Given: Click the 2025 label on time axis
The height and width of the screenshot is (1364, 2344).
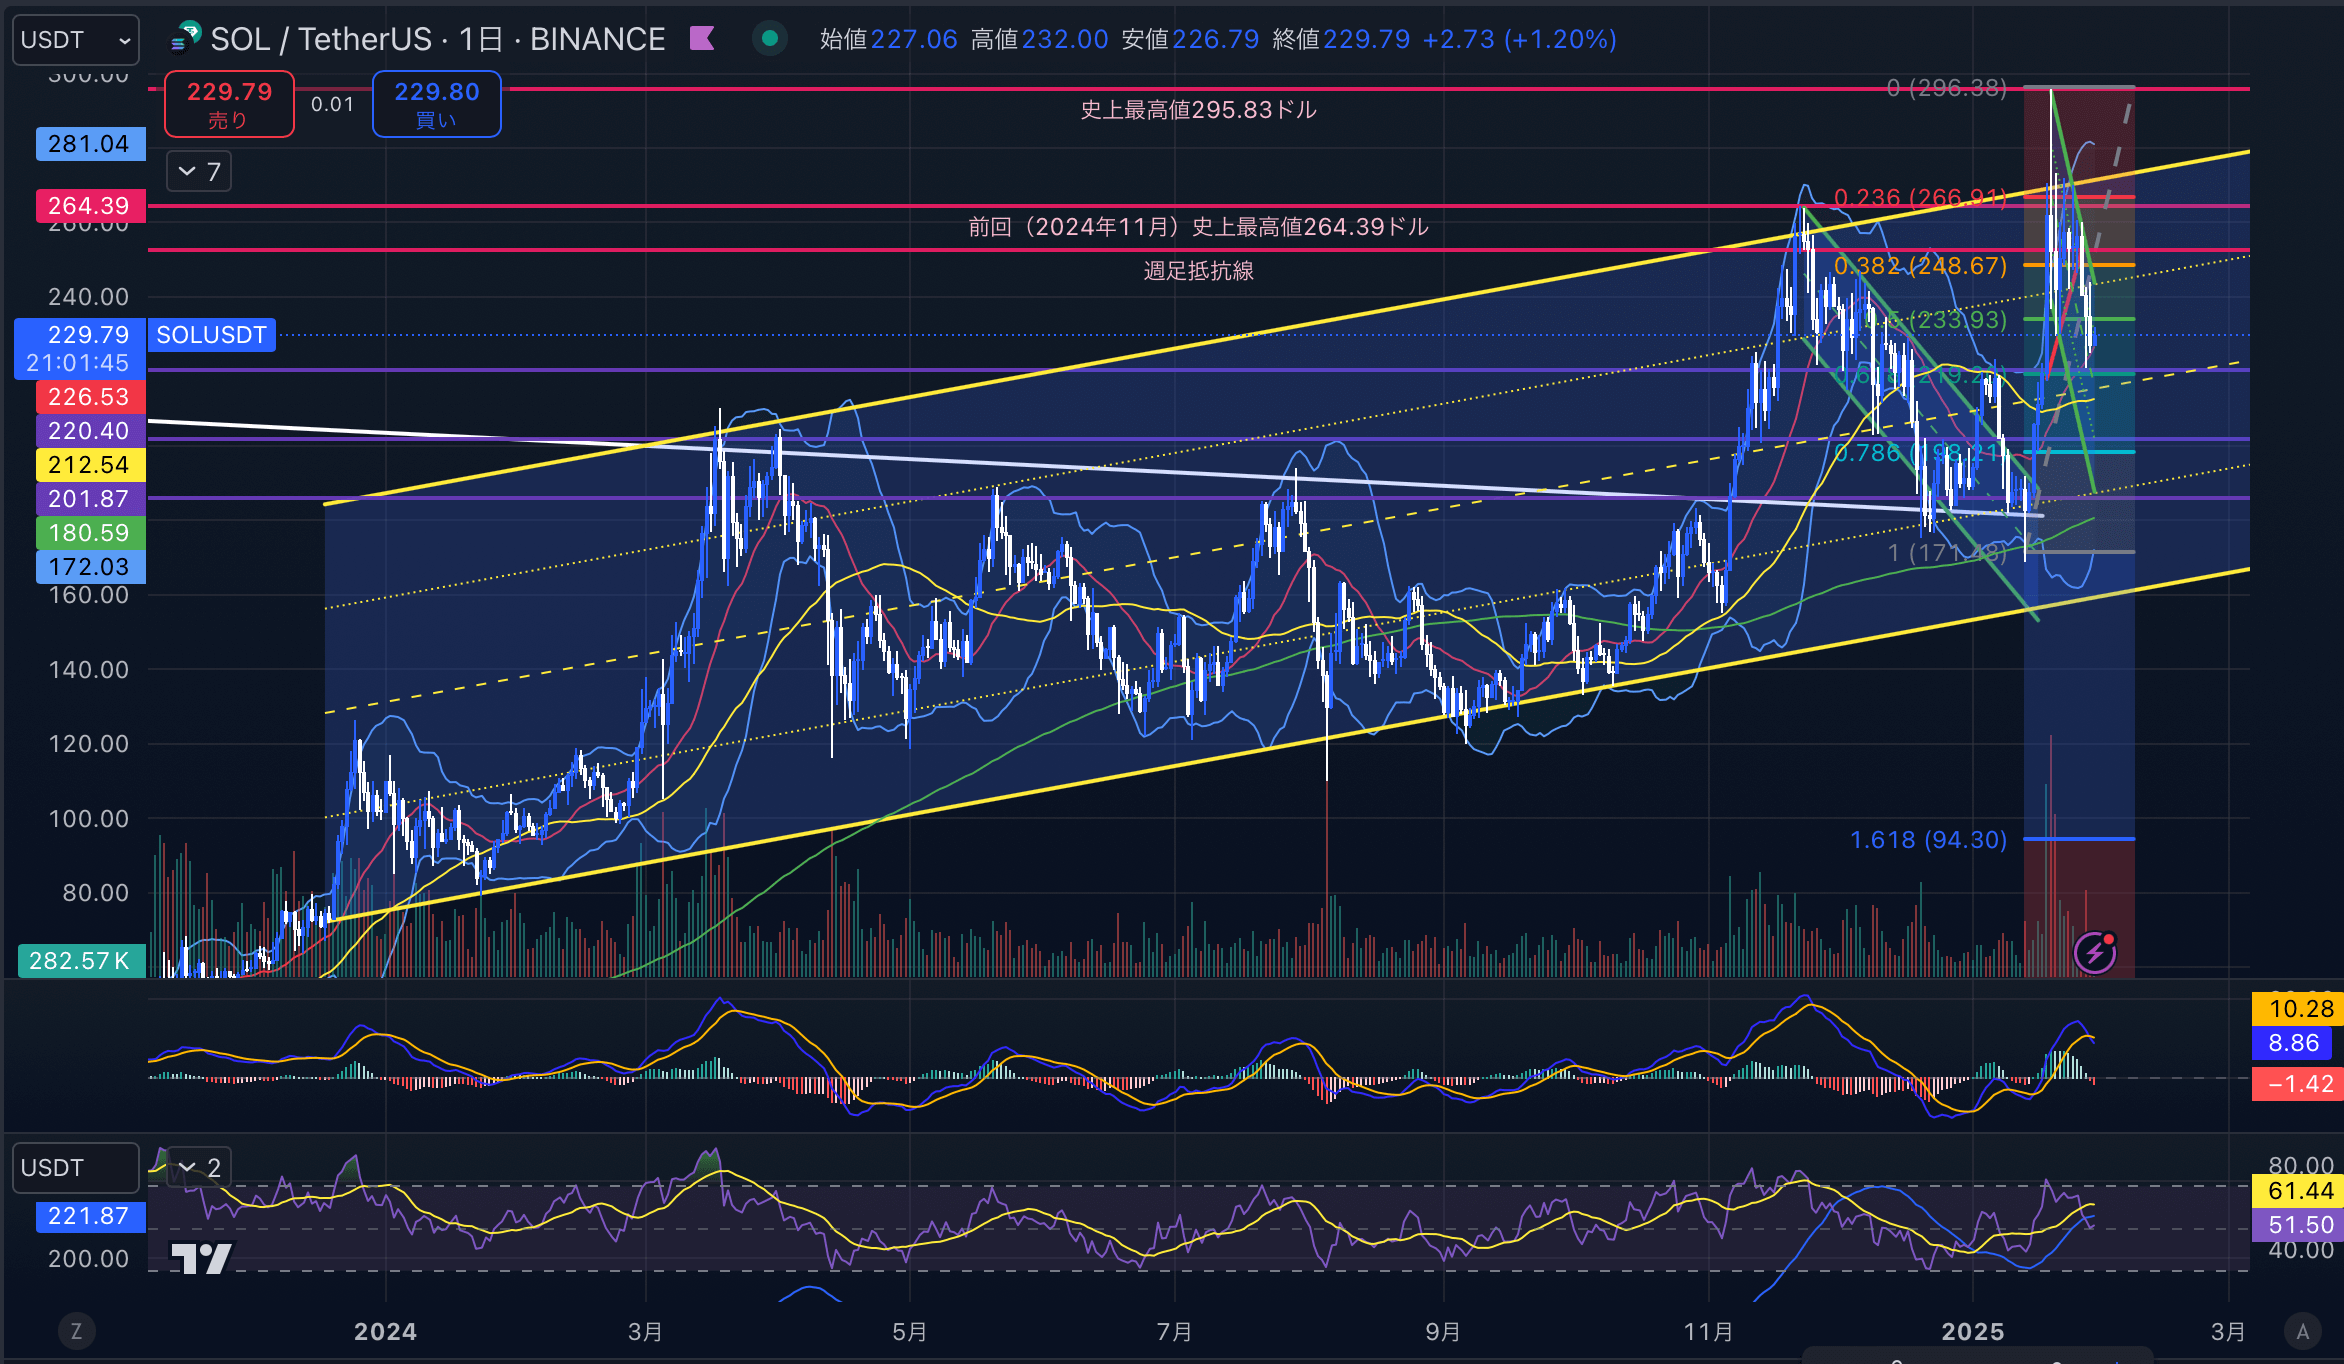Looking at the screenshot, I should pyautogui.click(x=1972, y=1332).
